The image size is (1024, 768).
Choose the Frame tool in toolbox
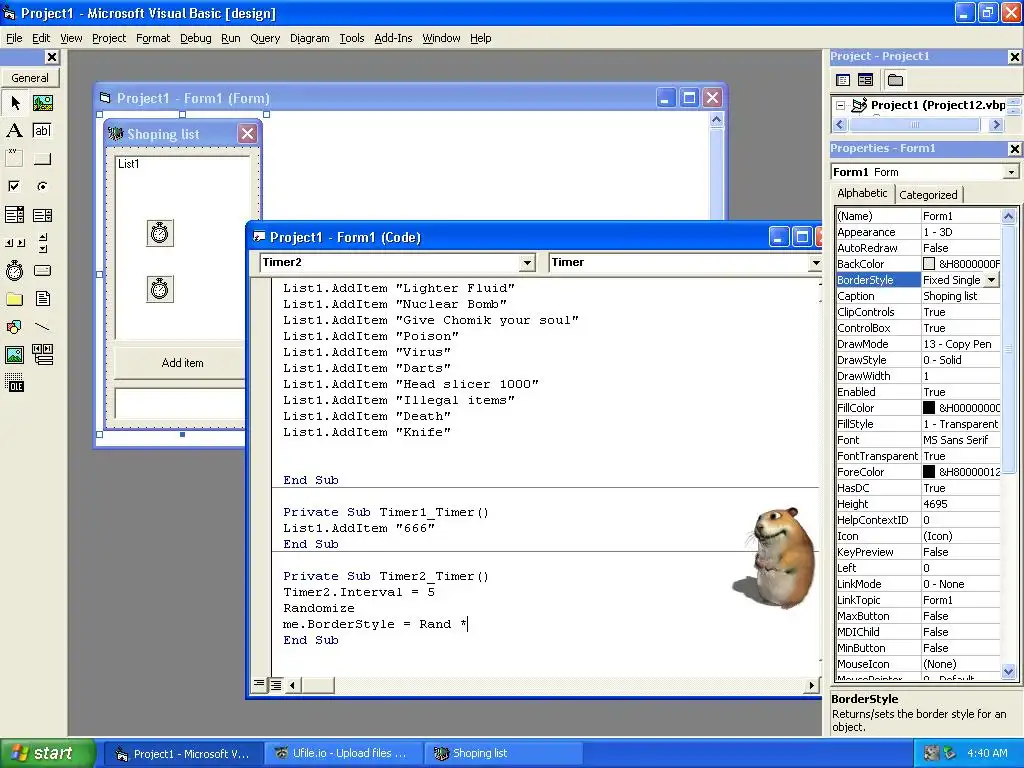14,159
